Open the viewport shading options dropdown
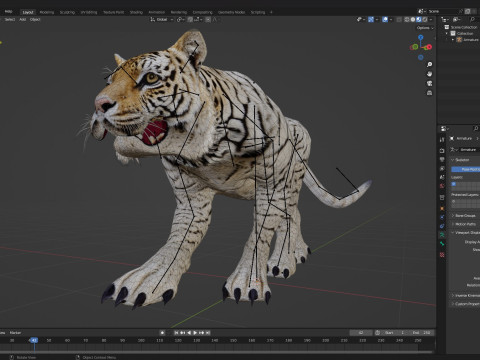Screen dimensions: 480x360 pyautogui.click(x=431, y=20)
